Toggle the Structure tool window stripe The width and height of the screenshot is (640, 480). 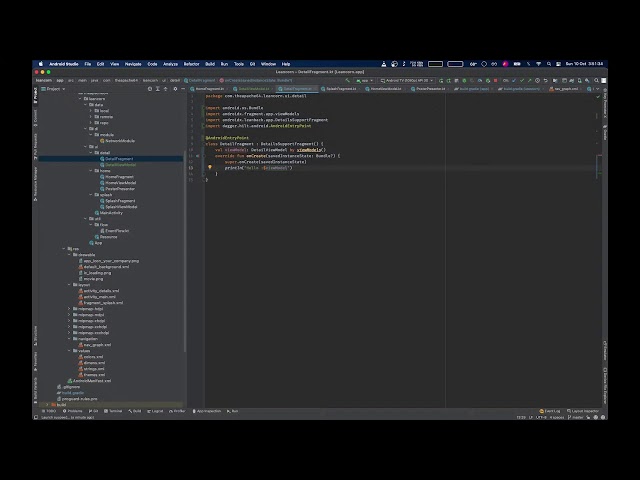tap(36, 335)
